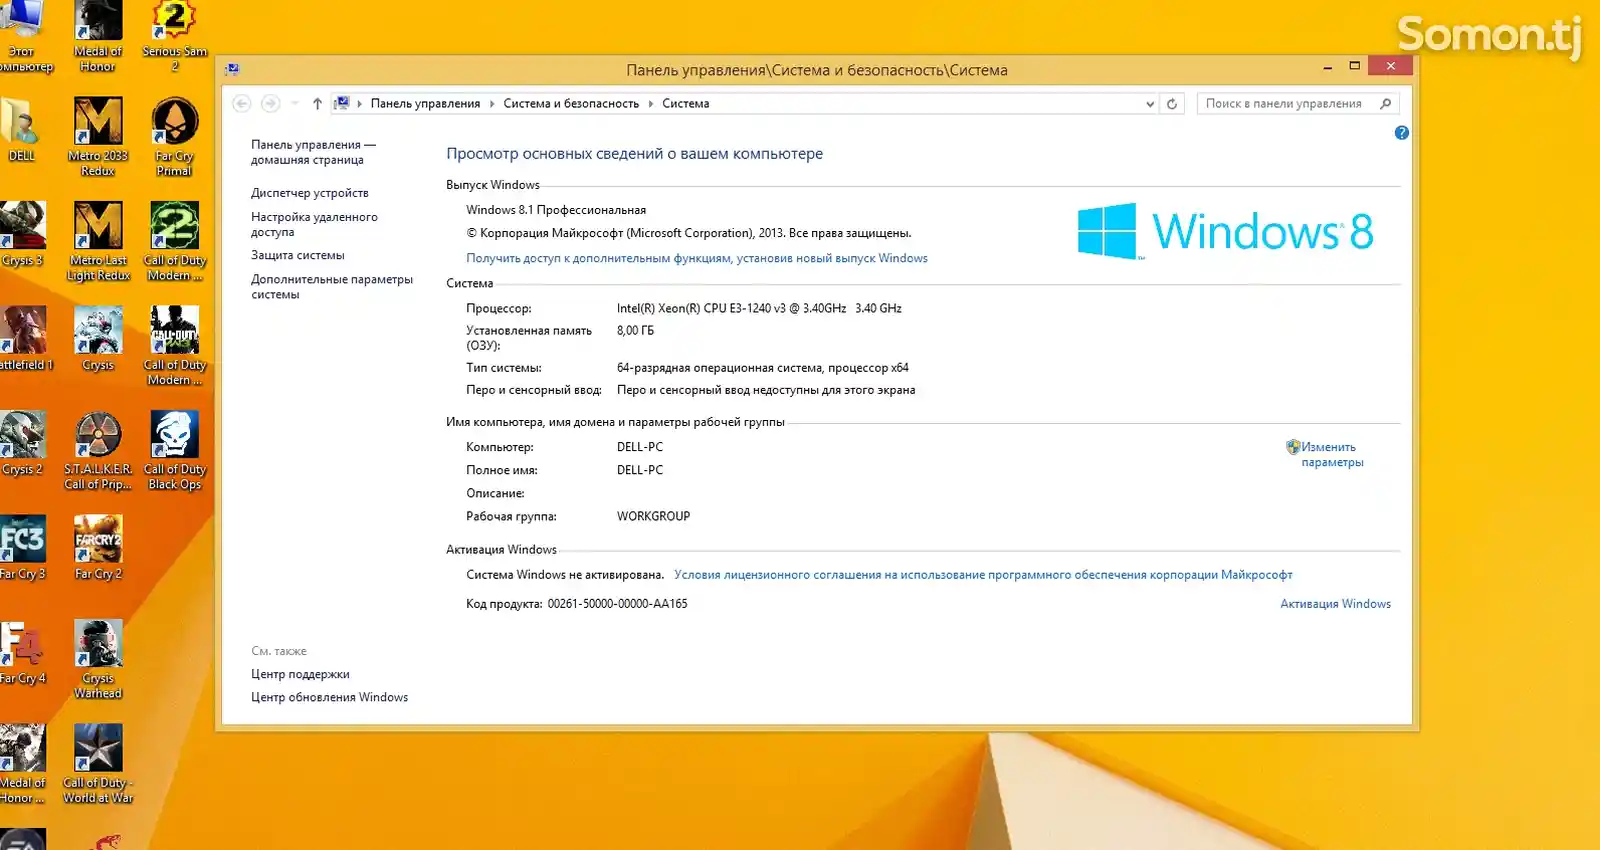Click the system window title bar icon
The width and height of the screenshot is (1600, 850).
point(232,69)
